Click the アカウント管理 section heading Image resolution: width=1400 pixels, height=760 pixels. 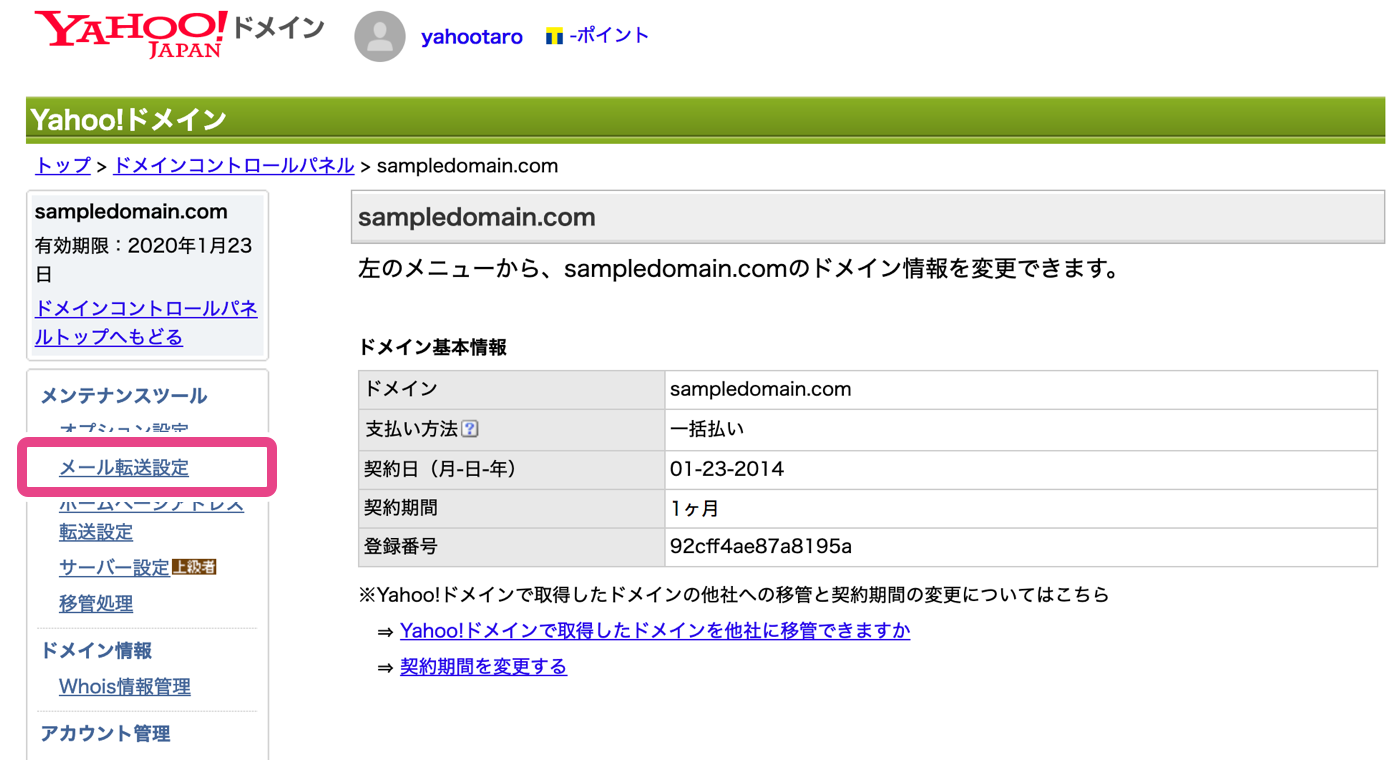pos(105,733)
